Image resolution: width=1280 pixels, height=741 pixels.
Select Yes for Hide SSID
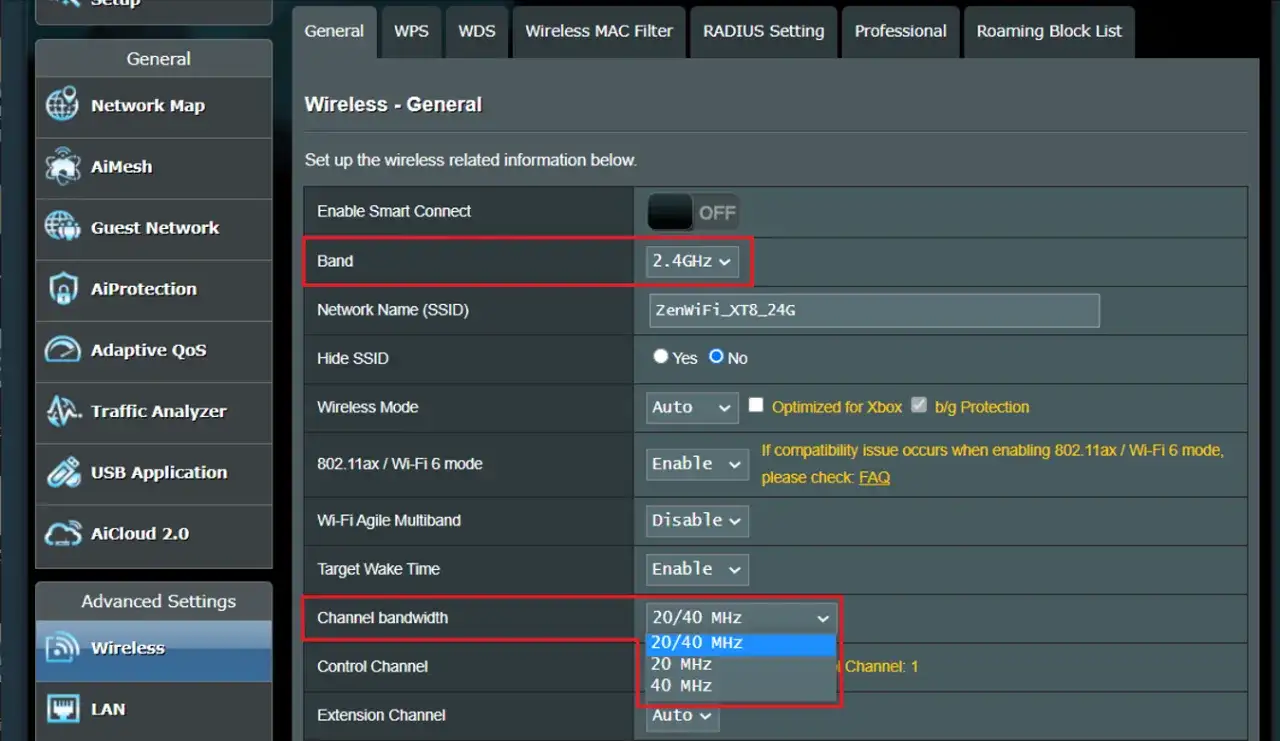click(x=661, y=357)
